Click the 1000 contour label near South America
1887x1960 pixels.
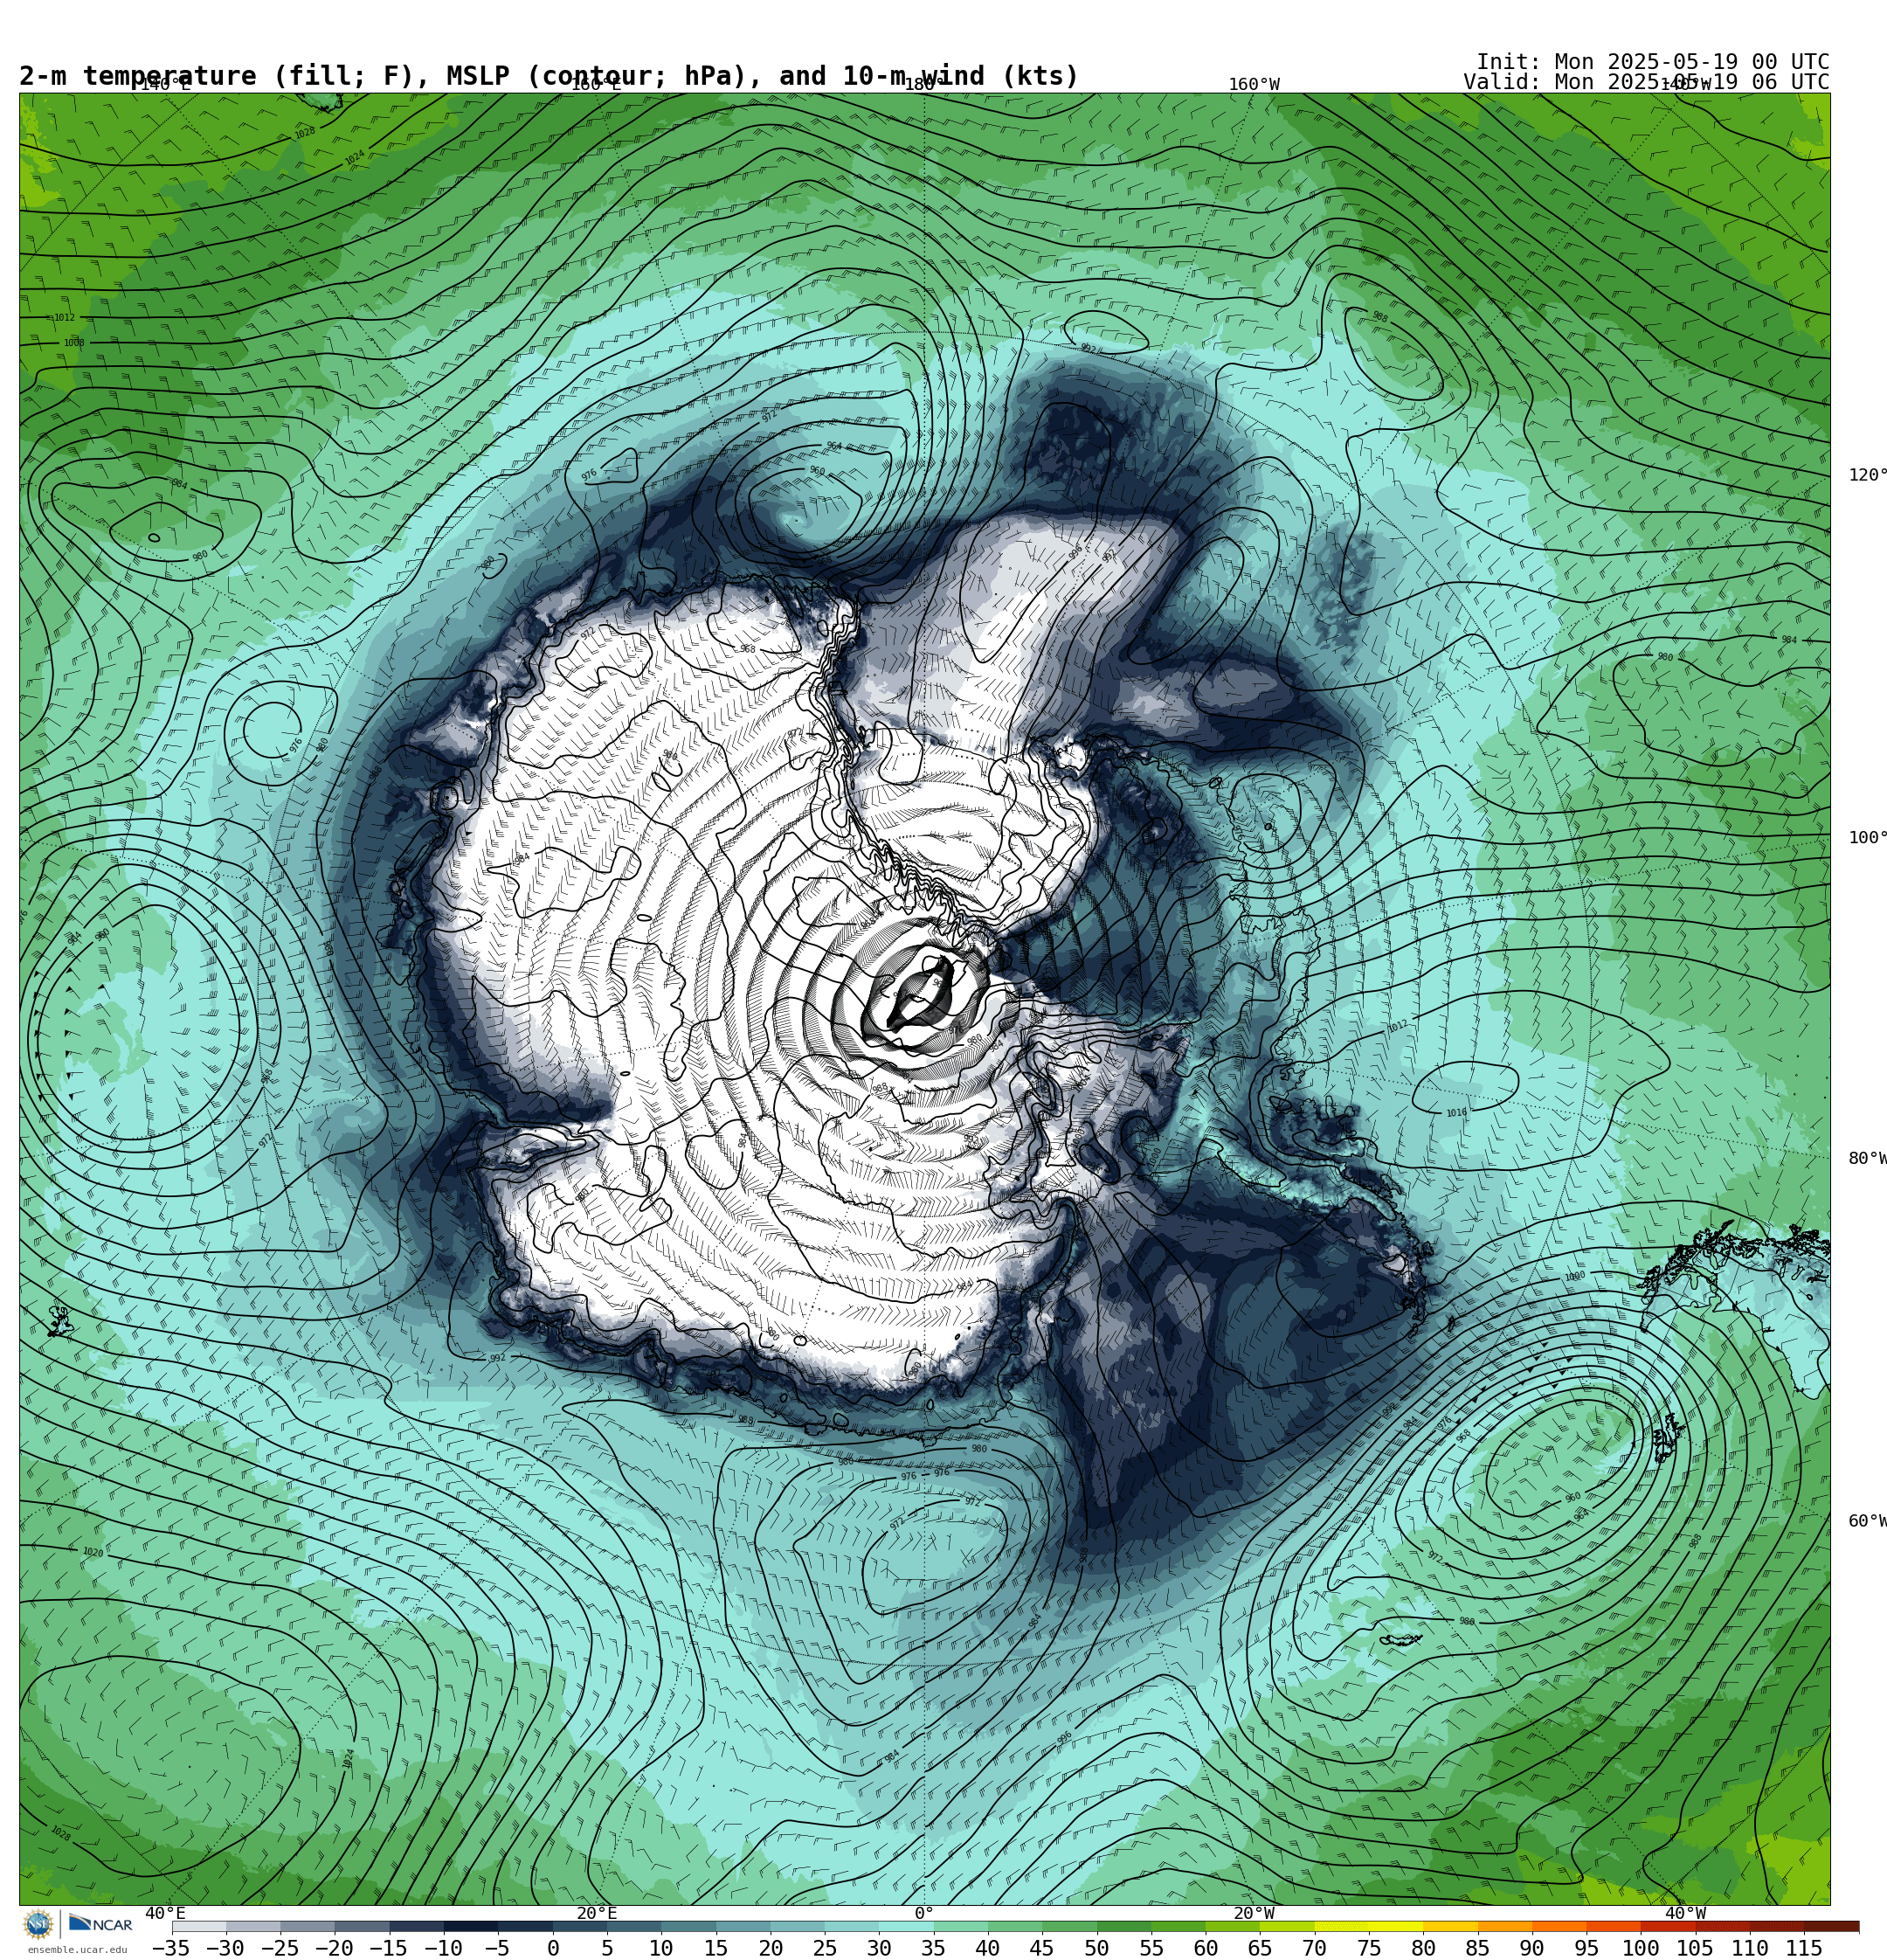[1575, 1277]
